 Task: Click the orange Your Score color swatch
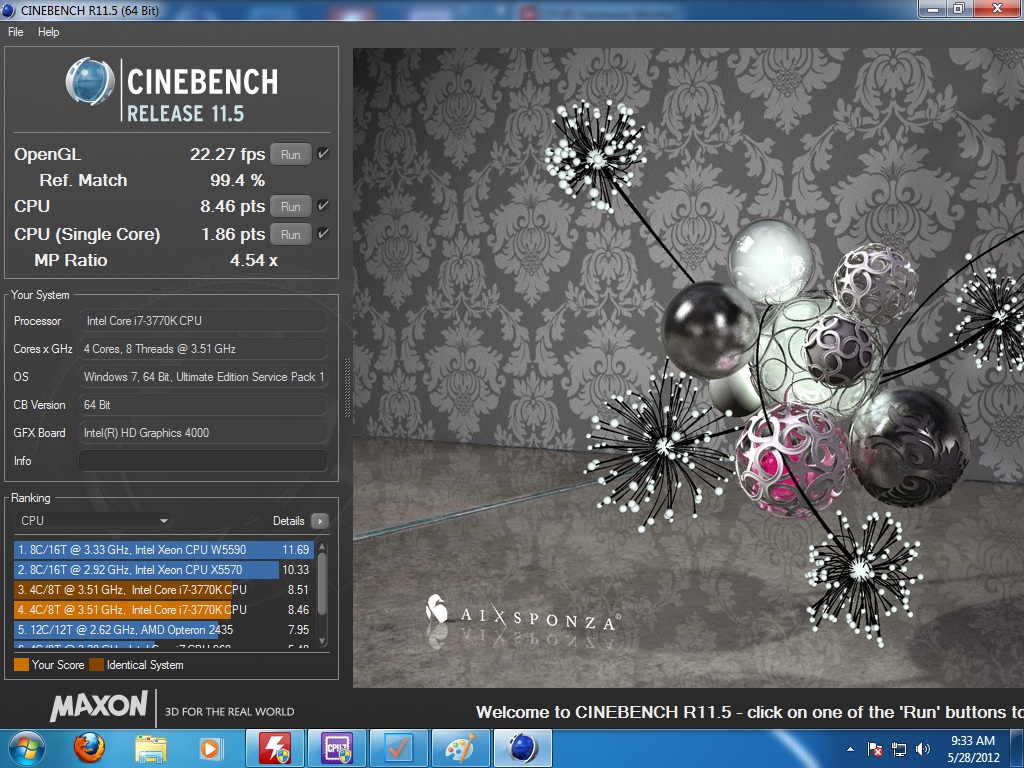[x=22, y=665]
